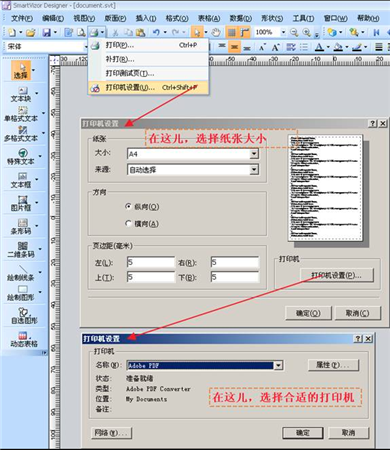
Task: Click the Redo arrow icon
Action: 175,32
